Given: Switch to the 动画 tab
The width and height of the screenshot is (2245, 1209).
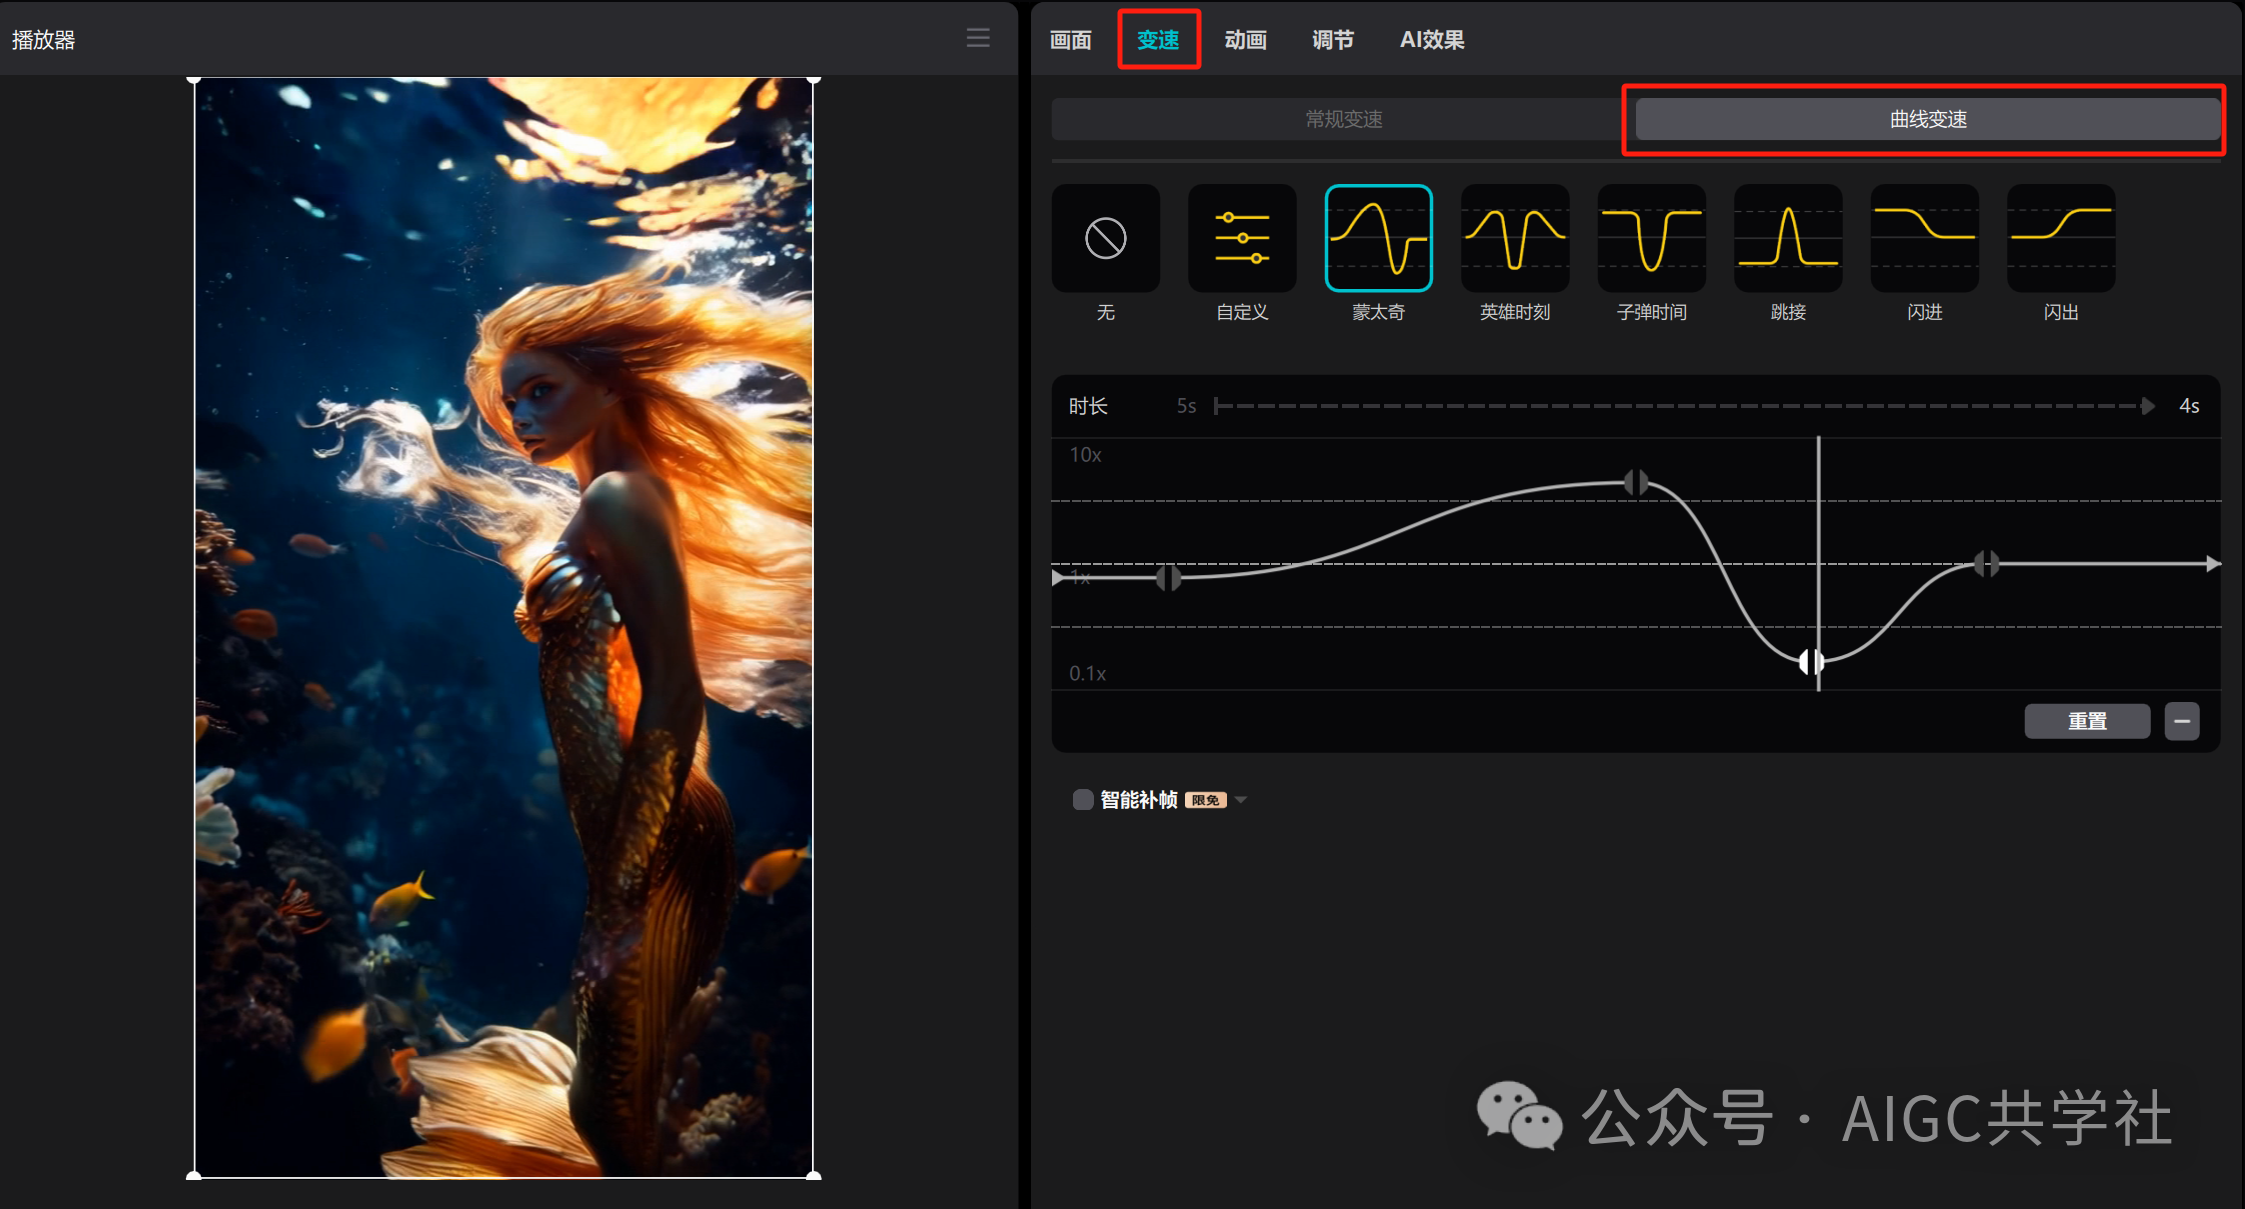Looking at the screenshot, I should click(x=1245, y=39).
